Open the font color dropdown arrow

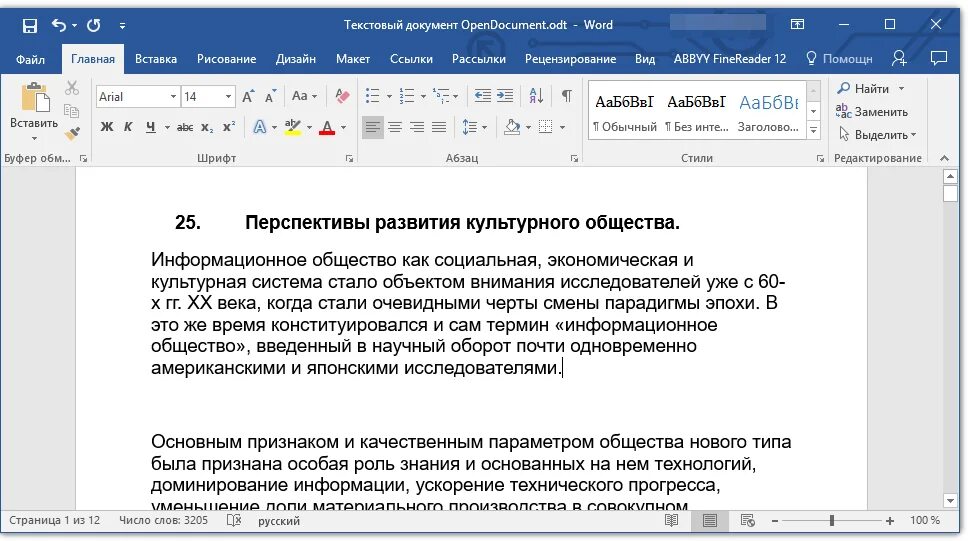pyautogui.click(x=344, y=128)
